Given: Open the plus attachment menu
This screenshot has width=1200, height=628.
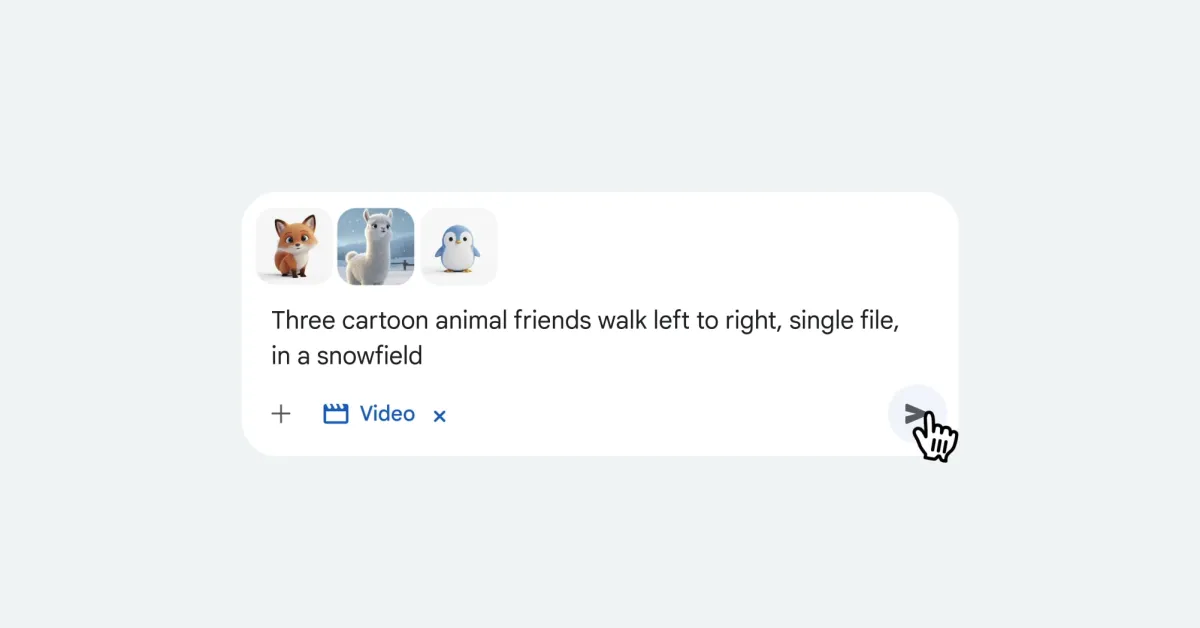Looking at the screenshot, I should click(281, 414).
